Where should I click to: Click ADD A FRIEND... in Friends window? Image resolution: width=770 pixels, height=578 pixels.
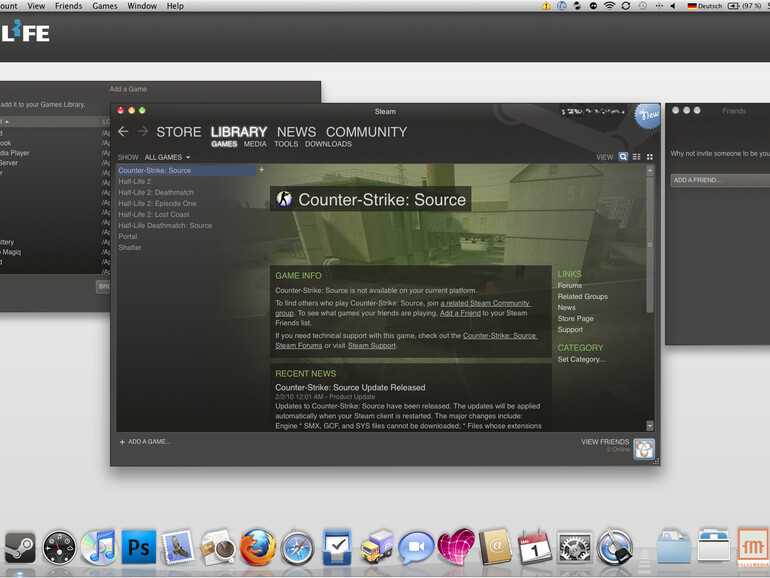720,180
